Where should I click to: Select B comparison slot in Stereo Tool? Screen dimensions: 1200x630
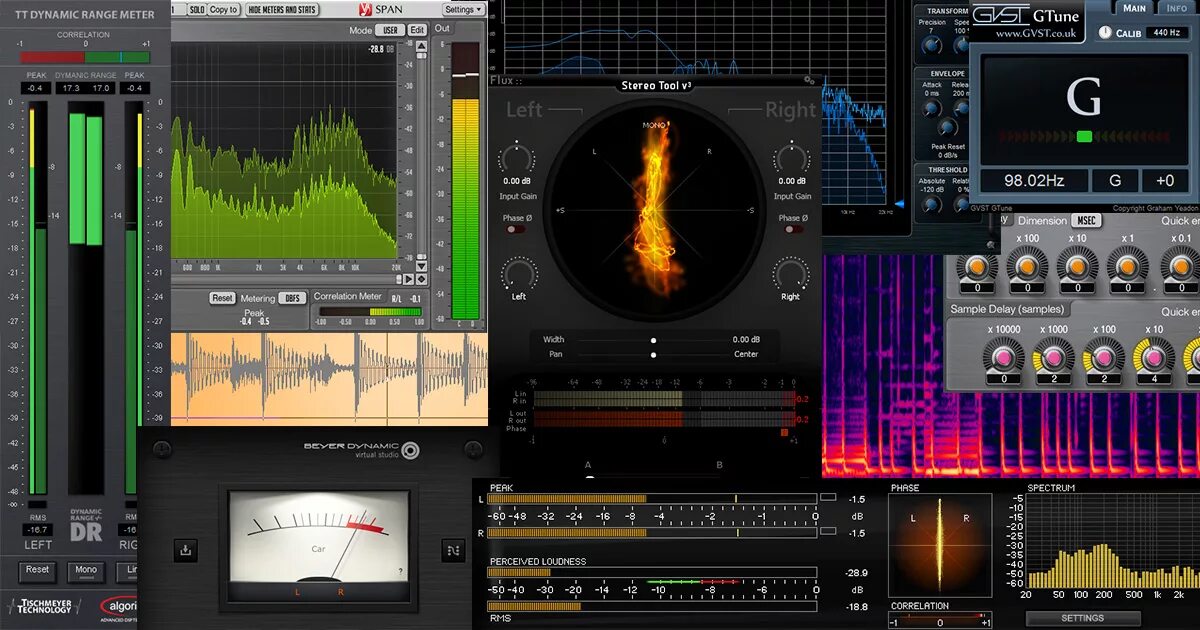[x=719, y=465]
